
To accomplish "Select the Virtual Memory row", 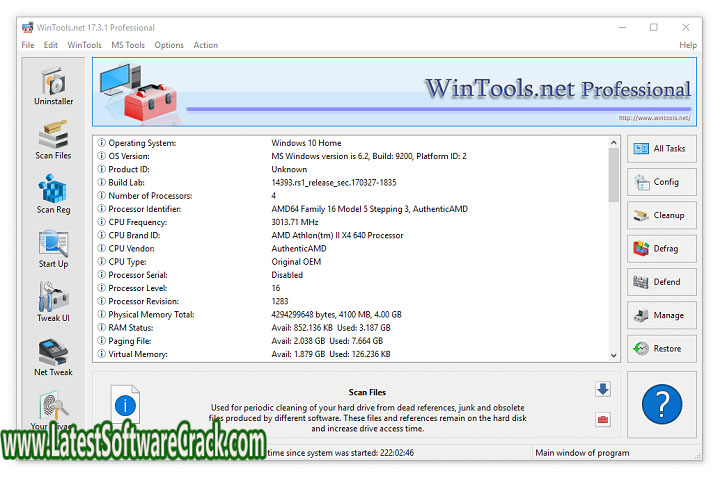I will pos(351,354).
